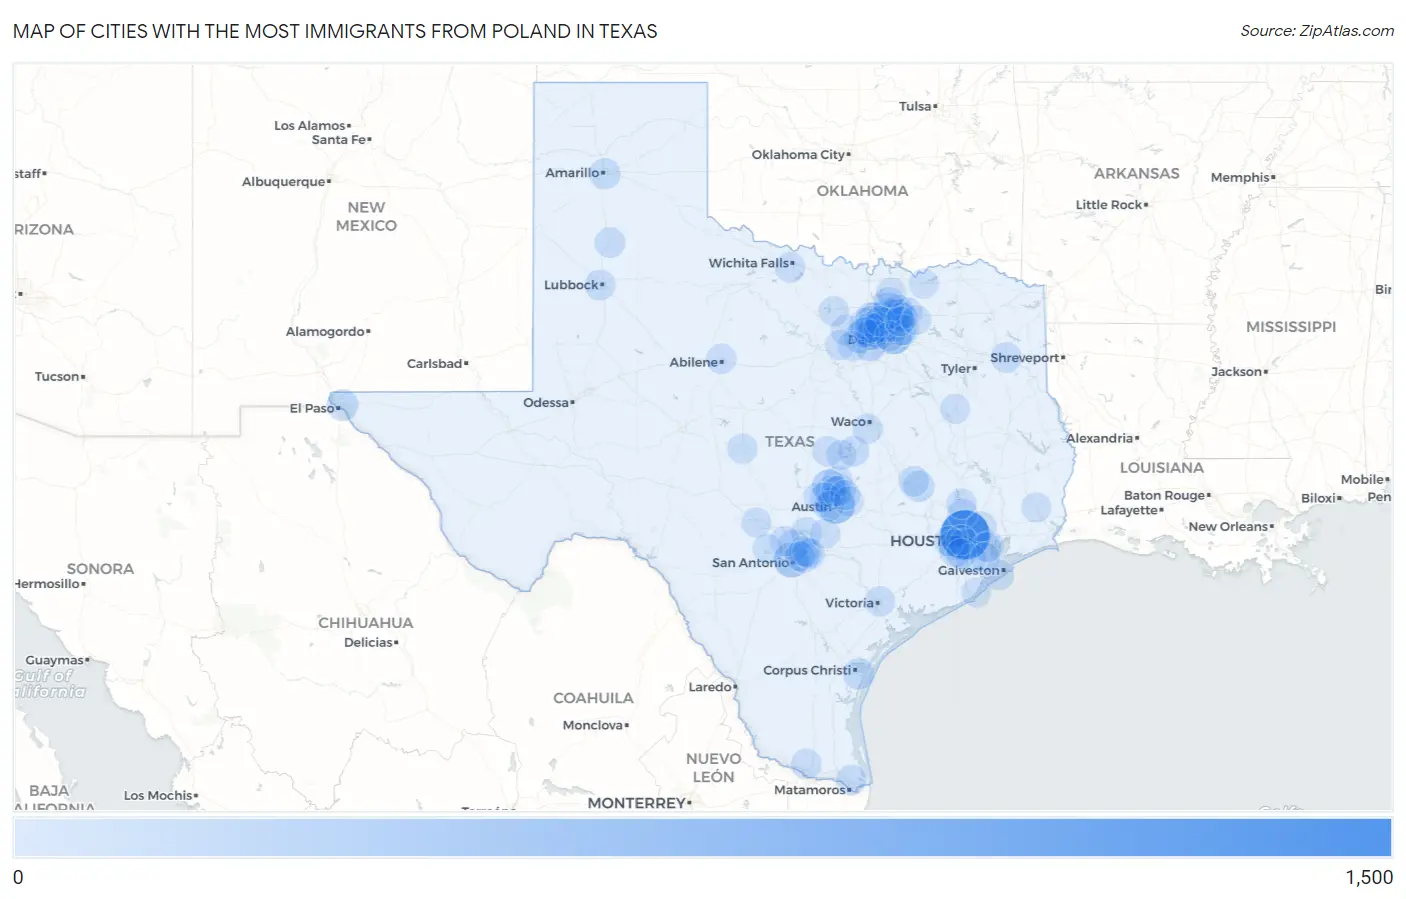
Task: Click the SONORA state label
Action: (100, 568)
